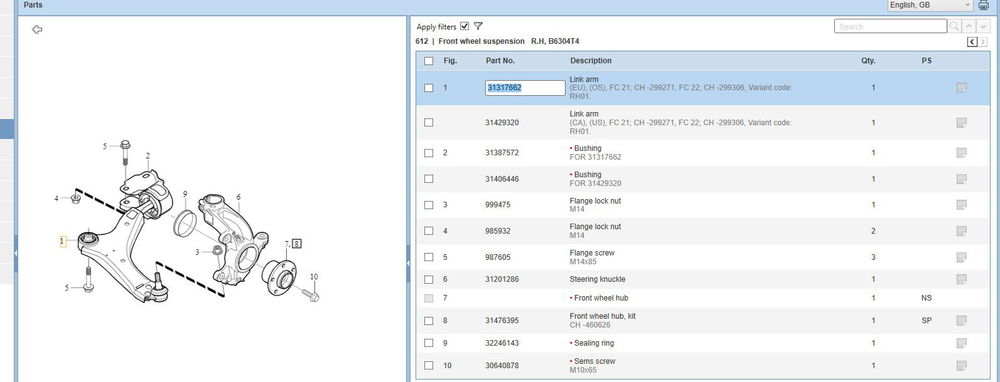This screenshot has width=1000, height=382.
Task: Open note icon for Sems screw row
Action: (962, 365)
